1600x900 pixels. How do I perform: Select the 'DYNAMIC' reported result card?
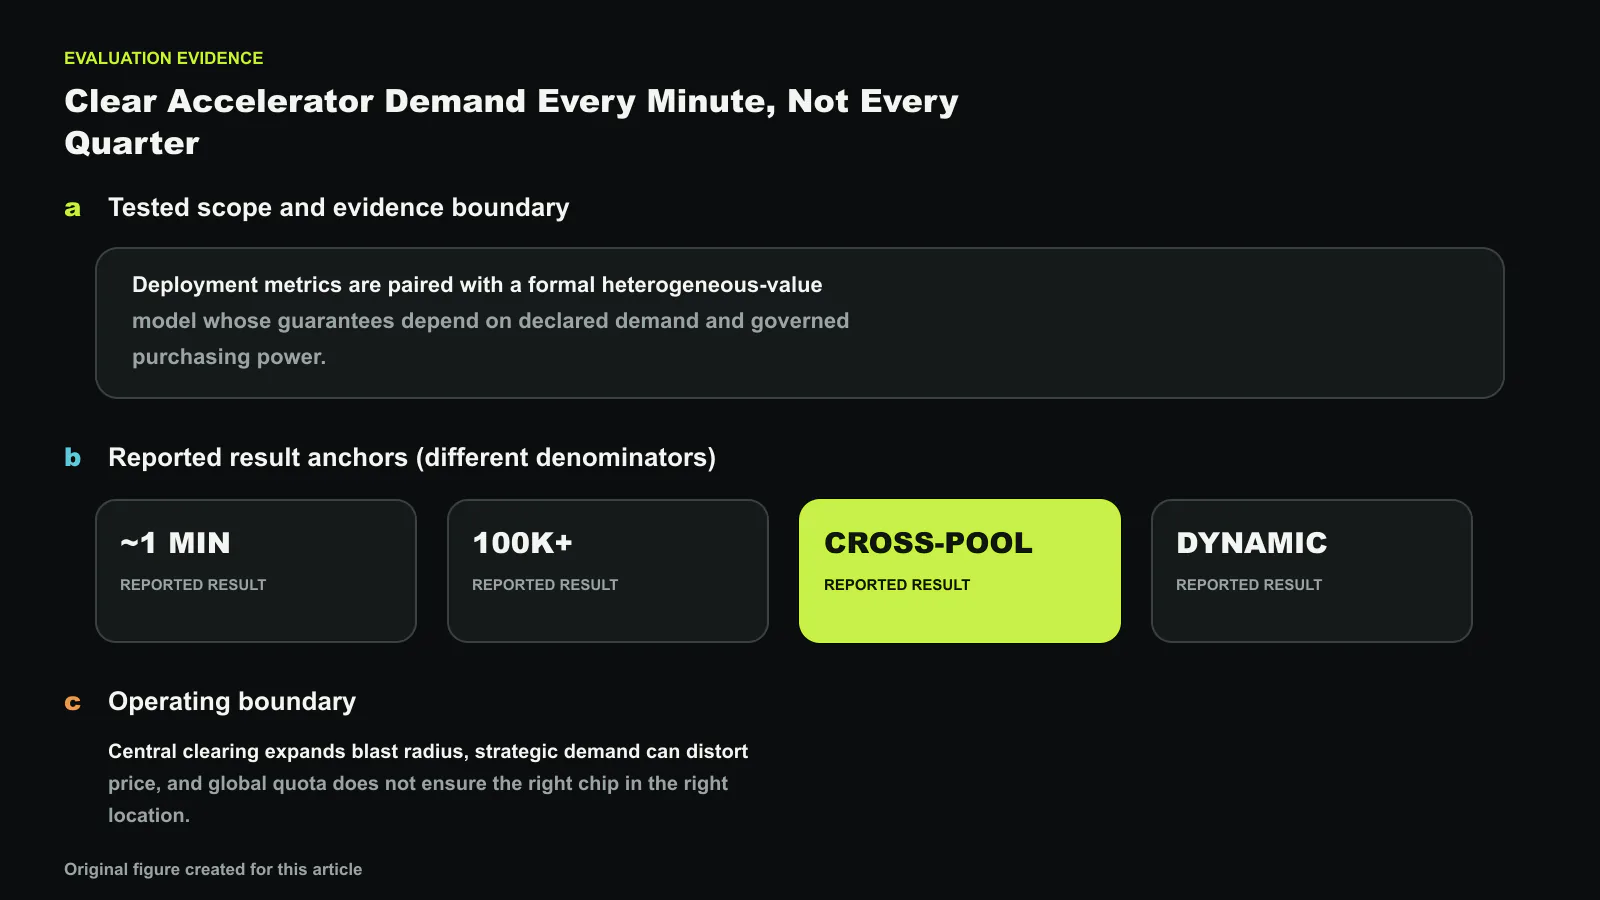click(1312, 571)
